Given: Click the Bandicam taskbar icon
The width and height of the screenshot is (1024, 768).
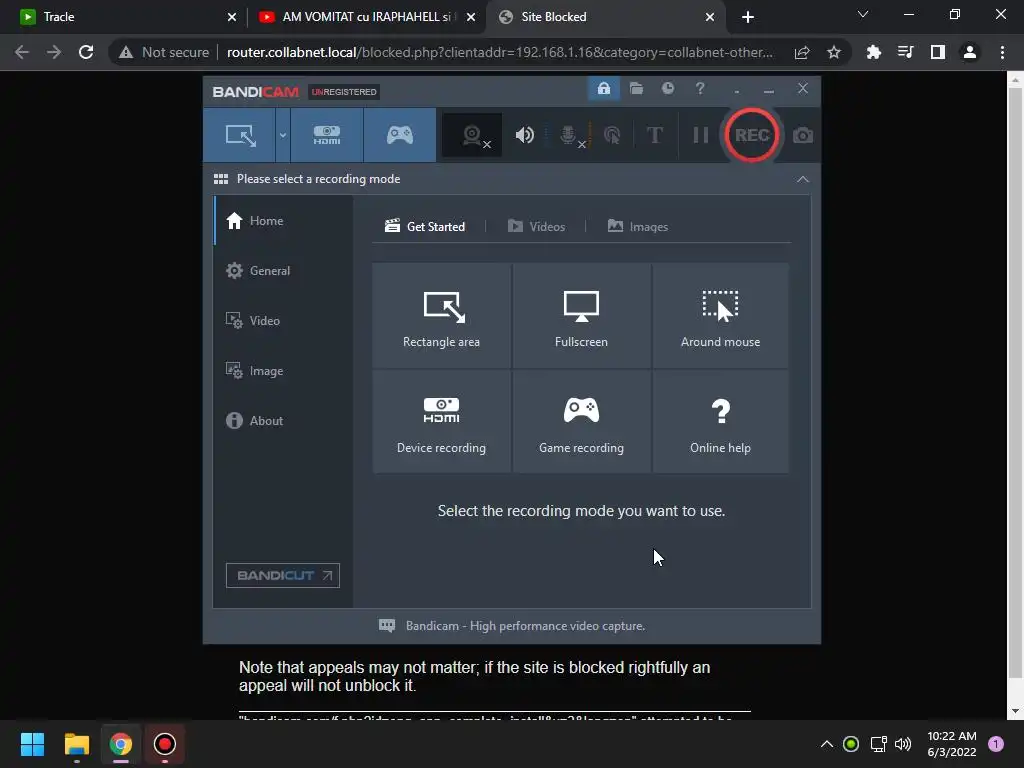Looking at the screenshot, I should pyautogui.click(x=165, y=744).
